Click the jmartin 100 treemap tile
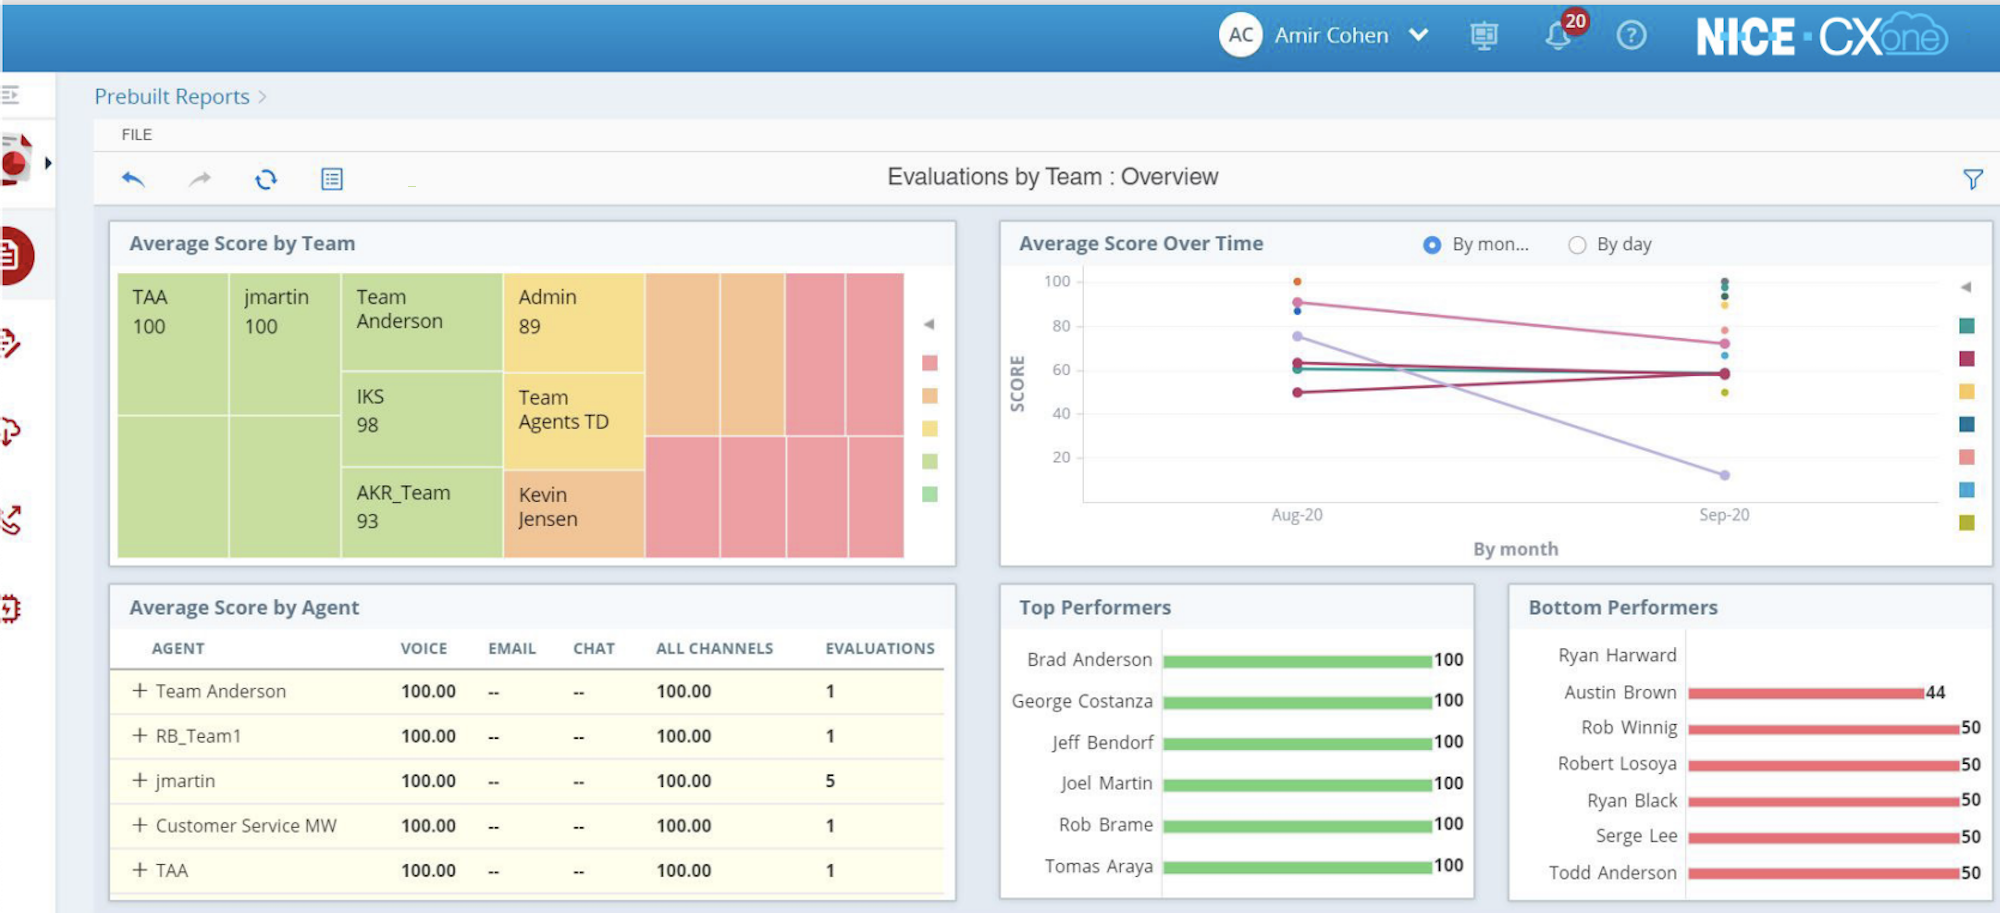 [x=285, y=344]
